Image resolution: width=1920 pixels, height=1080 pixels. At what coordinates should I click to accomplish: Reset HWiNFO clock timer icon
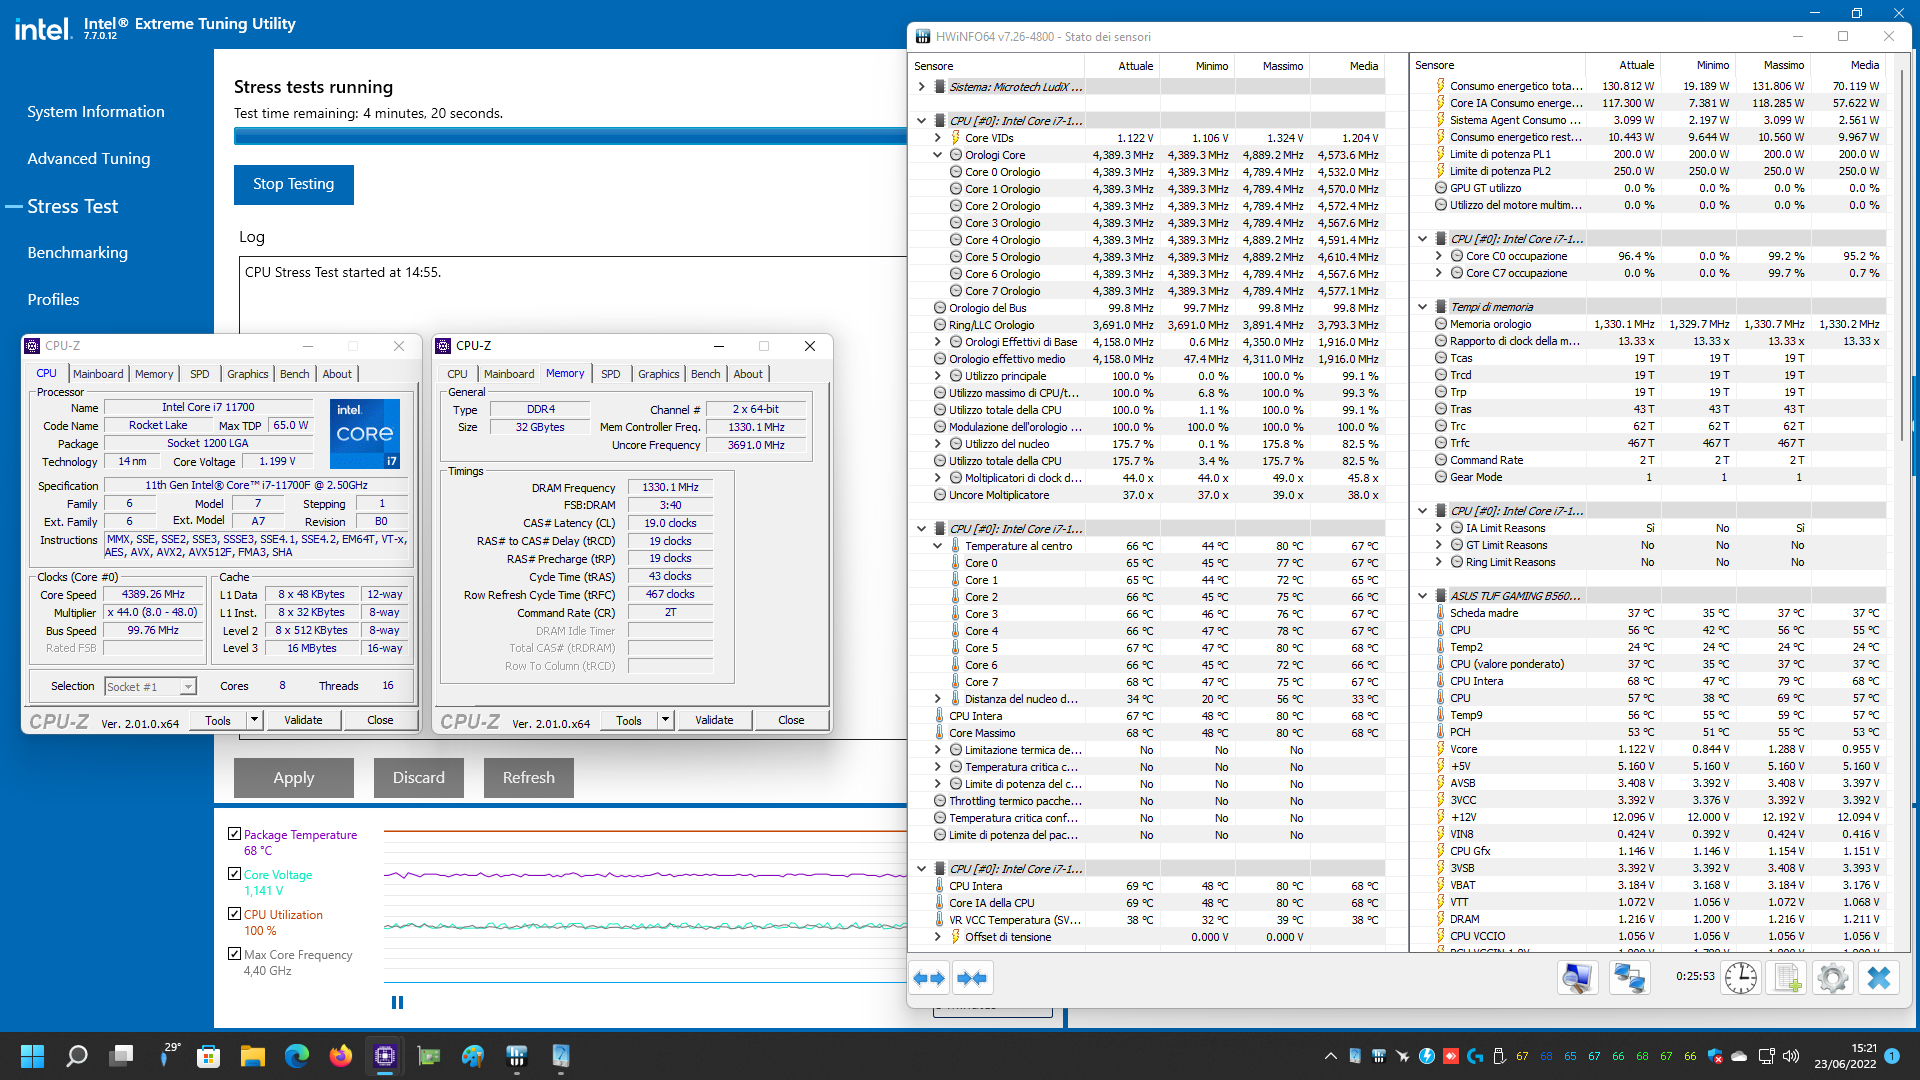[1741, 977]
